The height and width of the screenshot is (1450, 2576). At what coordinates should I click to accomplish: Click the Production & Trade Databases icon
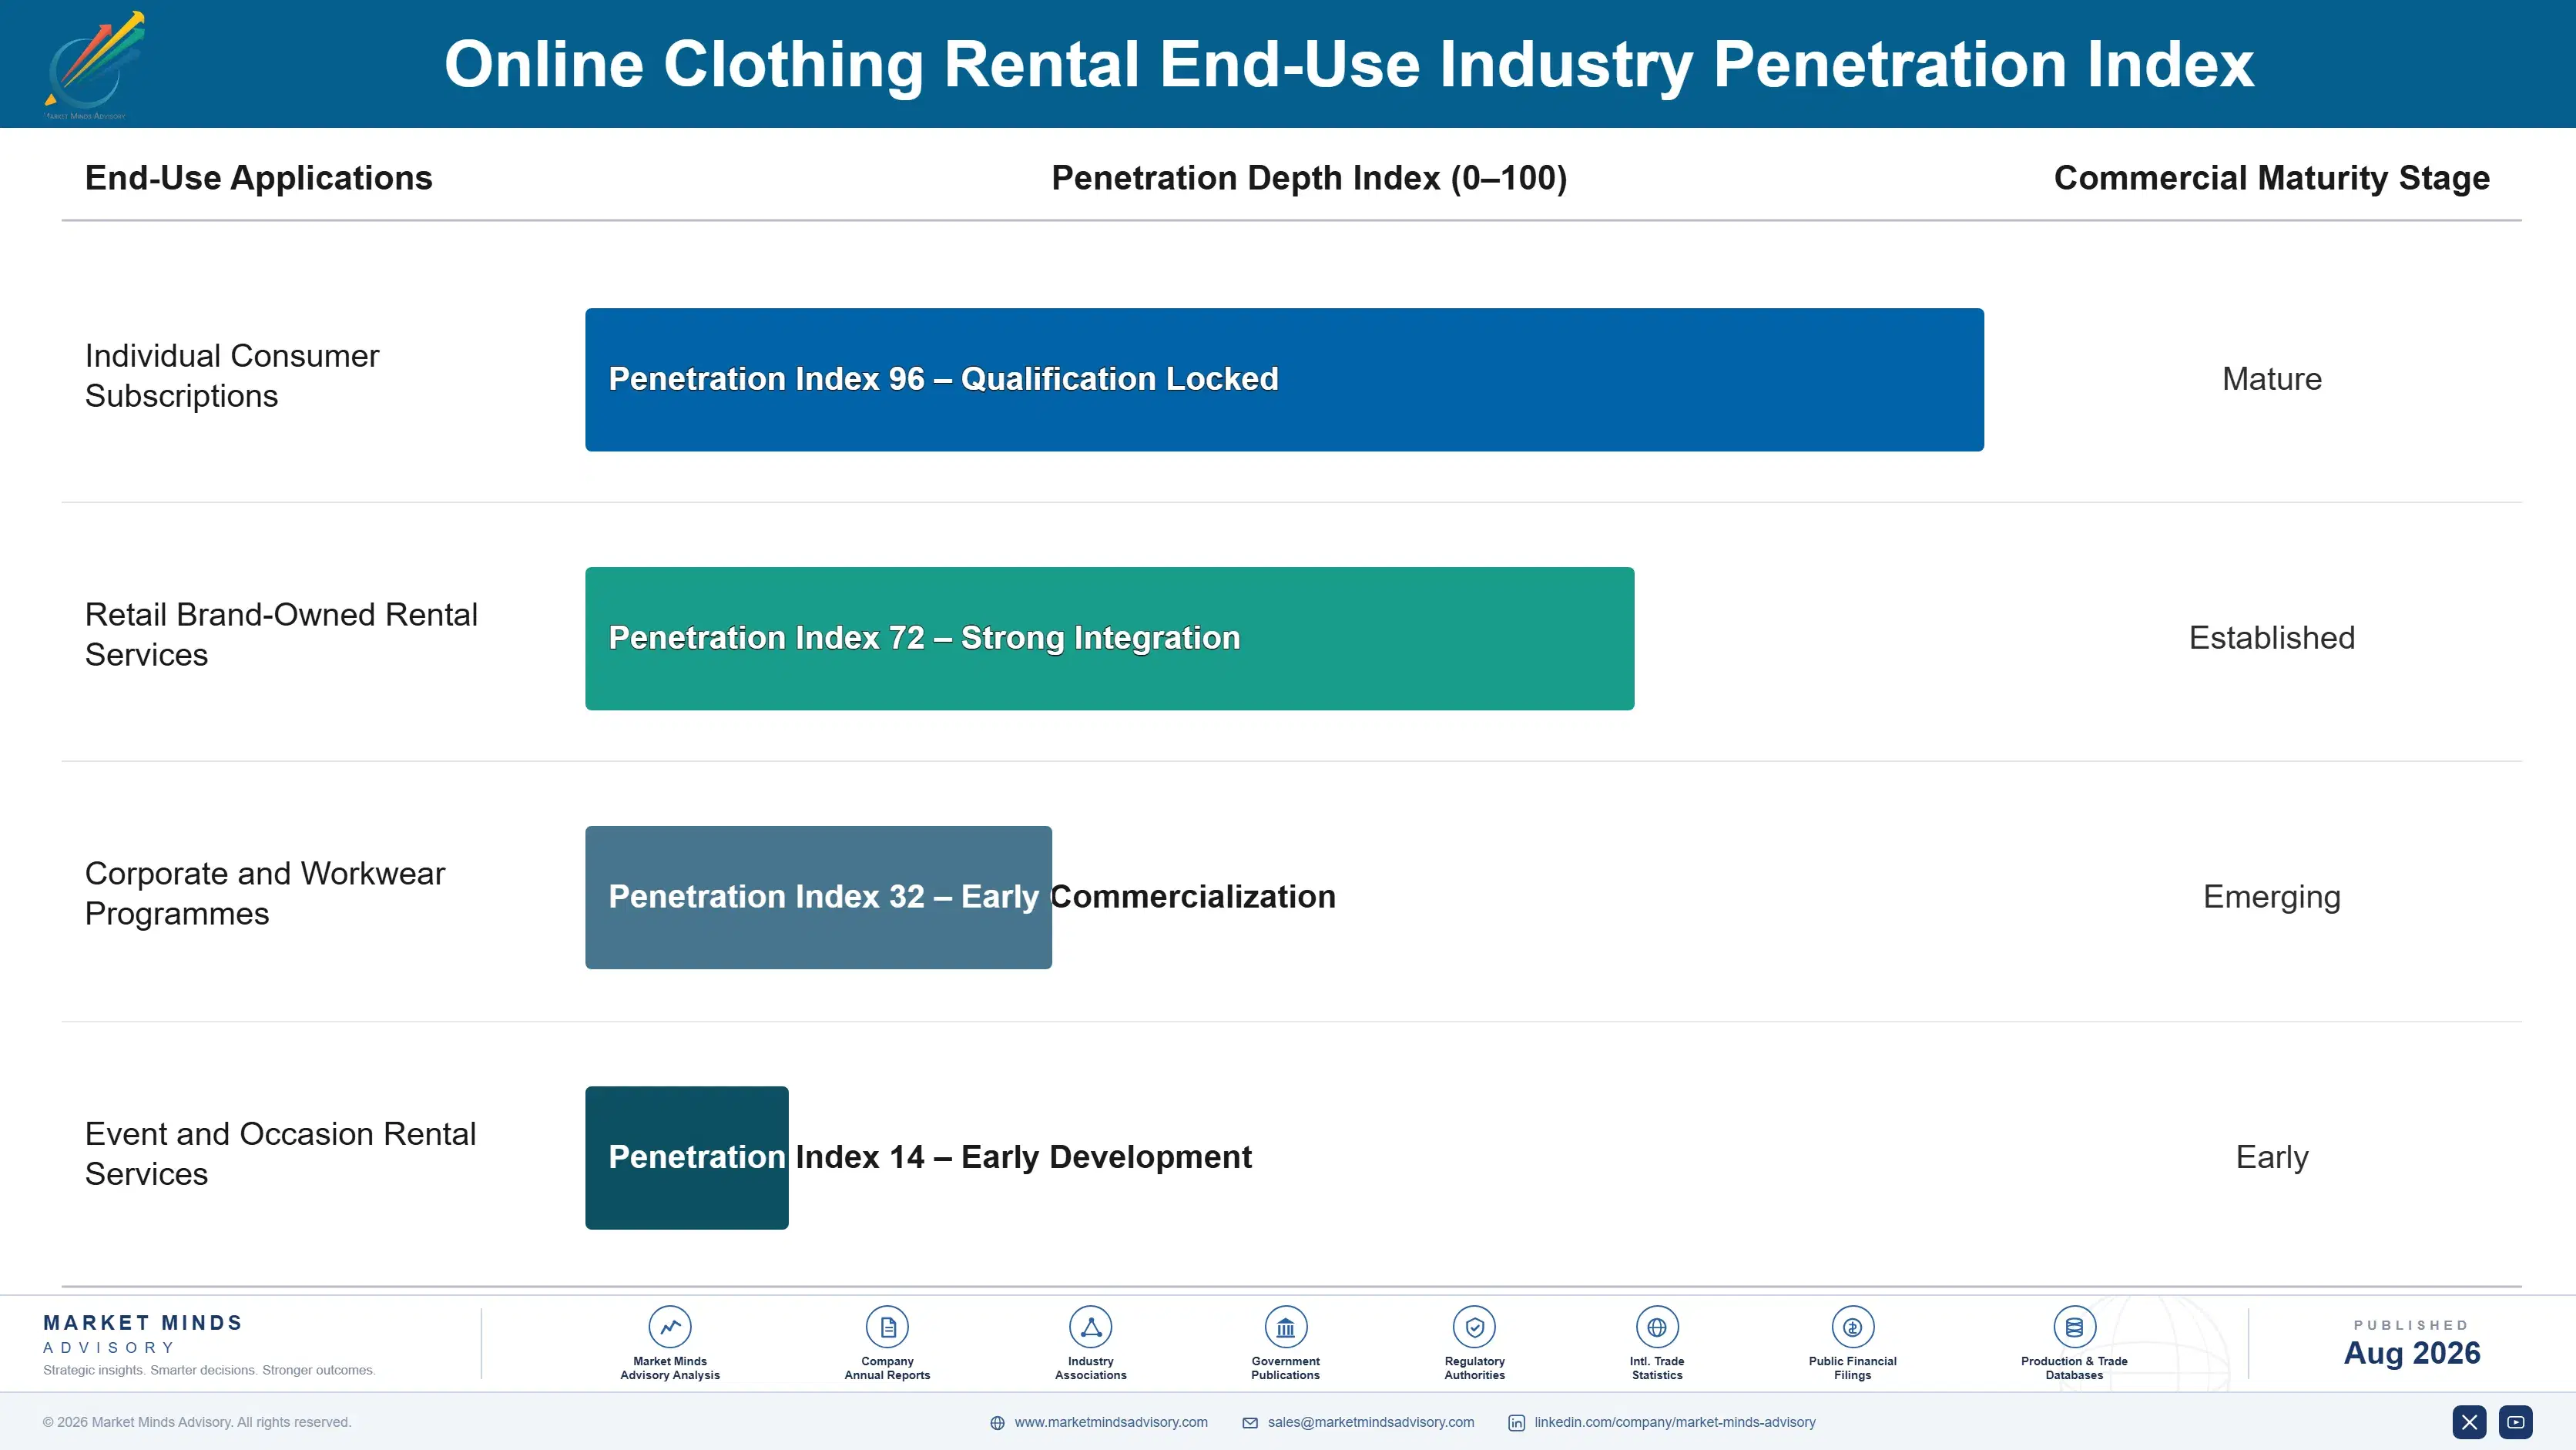coord(2074,1327)
